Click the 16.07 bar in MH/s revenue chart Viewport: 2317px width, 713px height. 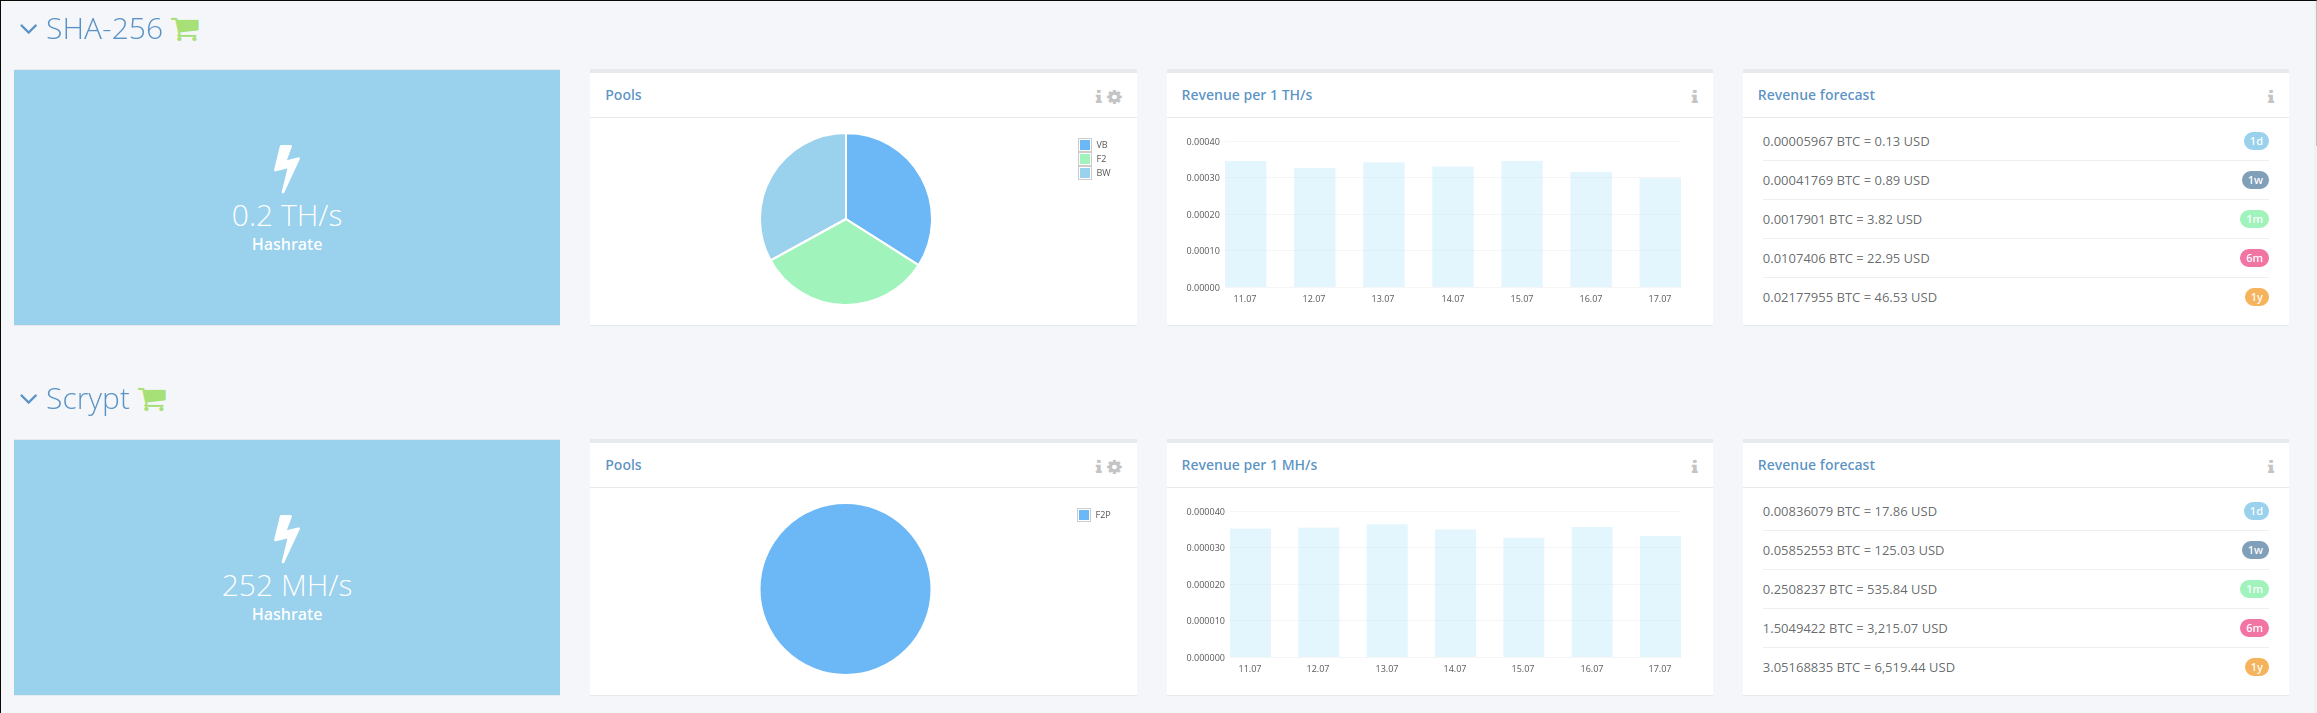pos(1592,592)
